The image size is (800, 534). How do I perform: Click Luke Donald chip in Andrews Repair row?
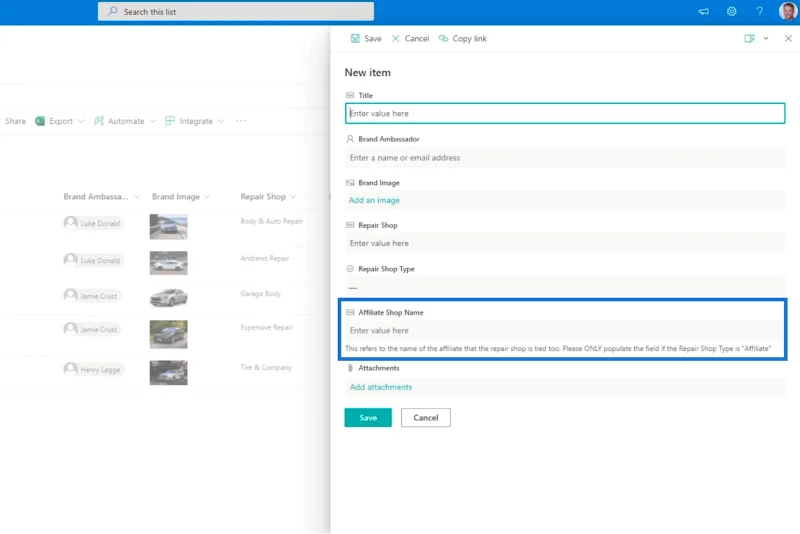point(93,260)
